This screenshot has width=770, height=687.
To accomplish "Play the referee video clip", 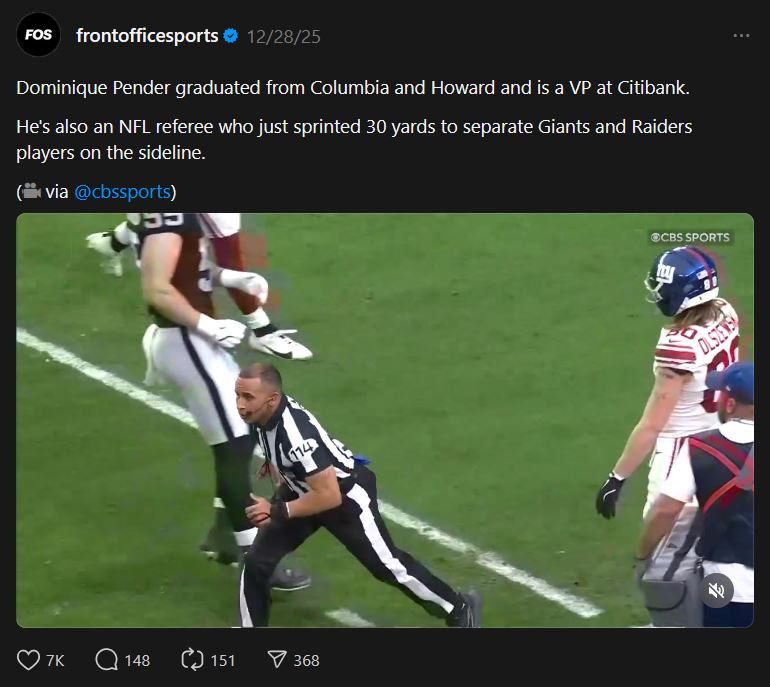I will pyautogui.click(x=385, y=420).
